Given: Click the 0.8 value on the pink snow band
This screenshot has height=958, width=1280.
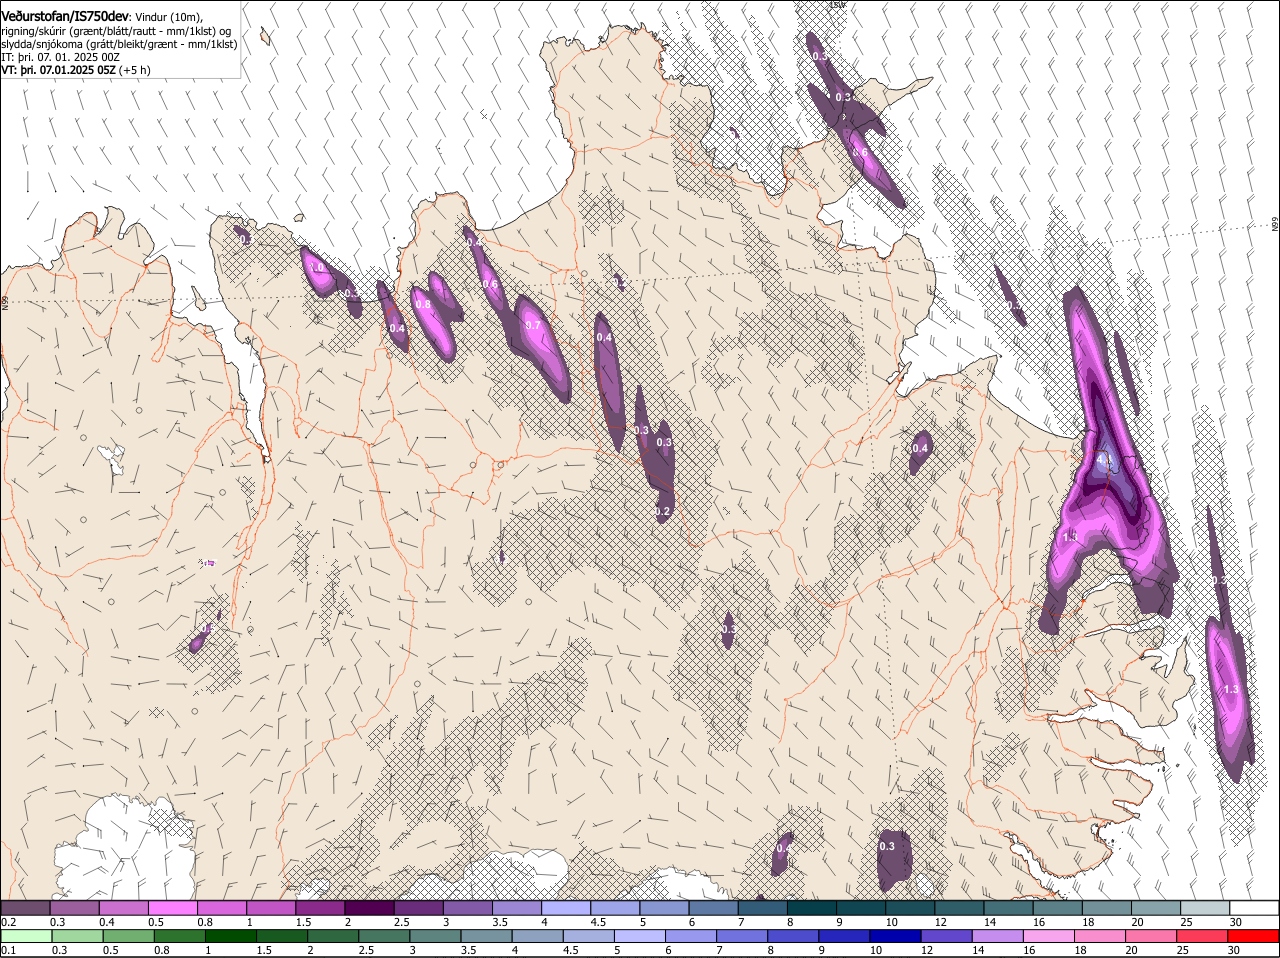Looking at the screenshot, I should [x=423, y=305].
